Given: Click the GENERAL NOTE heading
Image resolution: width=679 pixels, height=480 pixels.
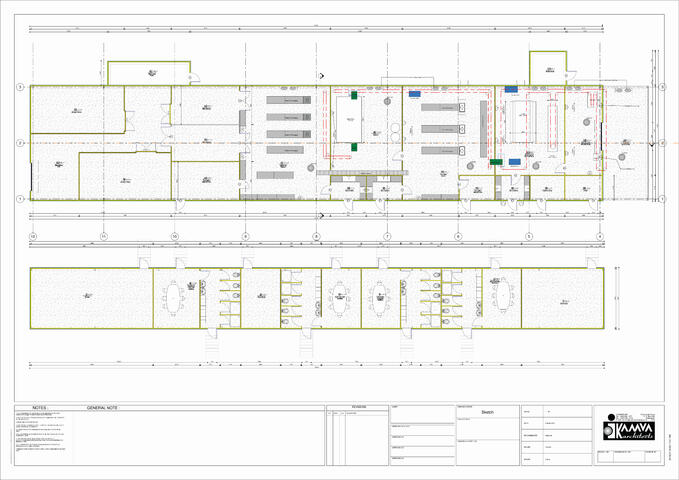Looking at the screenshot, I should (103, 408).
